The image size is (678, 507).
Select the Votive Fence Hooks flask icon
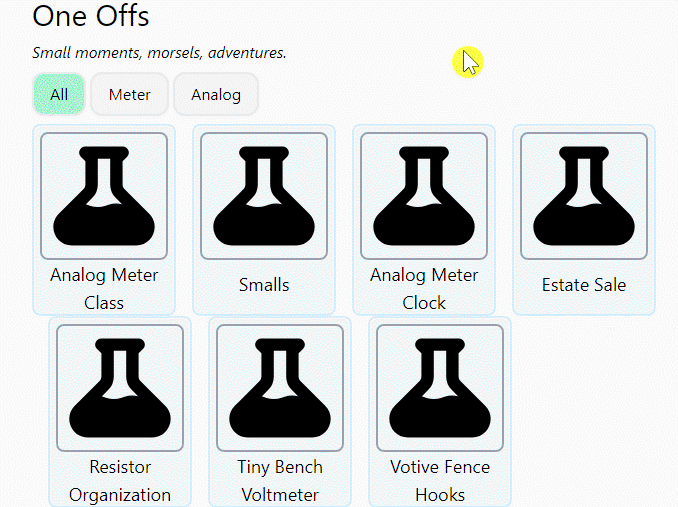pos(440,388)
